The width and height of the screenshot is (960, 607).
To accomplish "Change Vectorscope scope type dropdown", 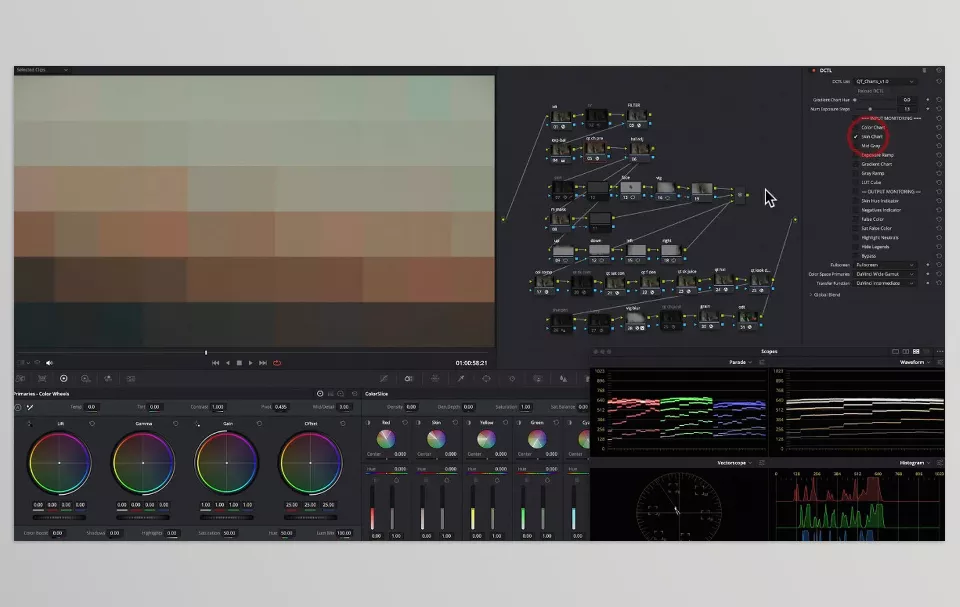I will (x=735, y=463).
